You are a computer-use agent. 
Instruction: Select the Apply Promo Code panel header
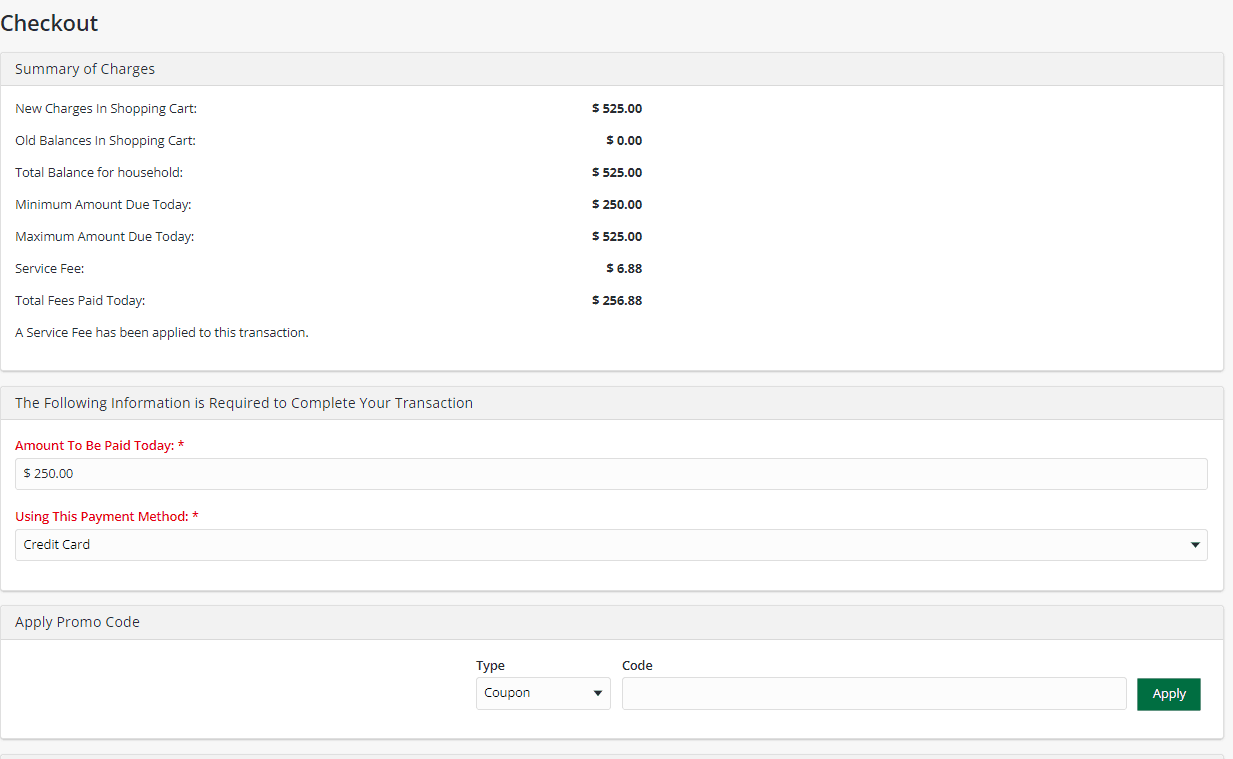point(77,622)
